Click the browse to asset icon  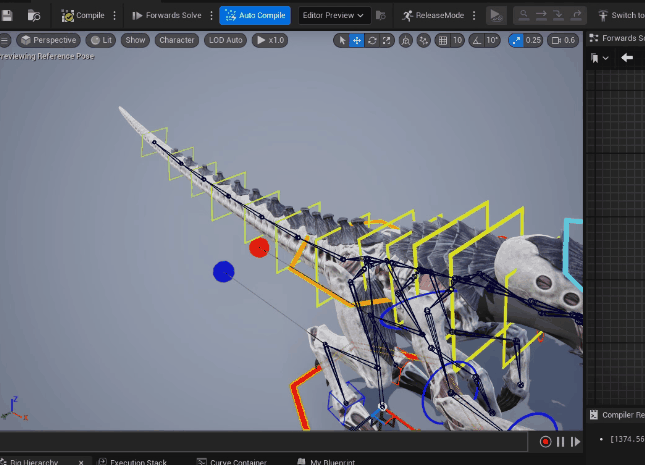[x=34, y=15]
